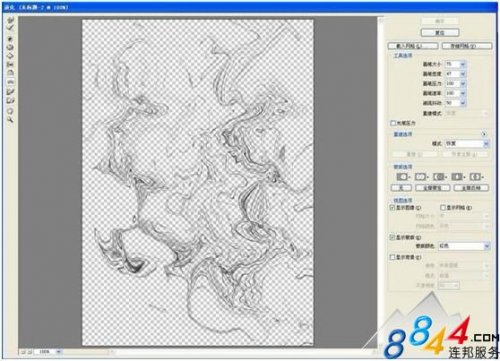500x361 pixels.
Task: Select the Twirl Clockwise tool
Action: (11, 39)
